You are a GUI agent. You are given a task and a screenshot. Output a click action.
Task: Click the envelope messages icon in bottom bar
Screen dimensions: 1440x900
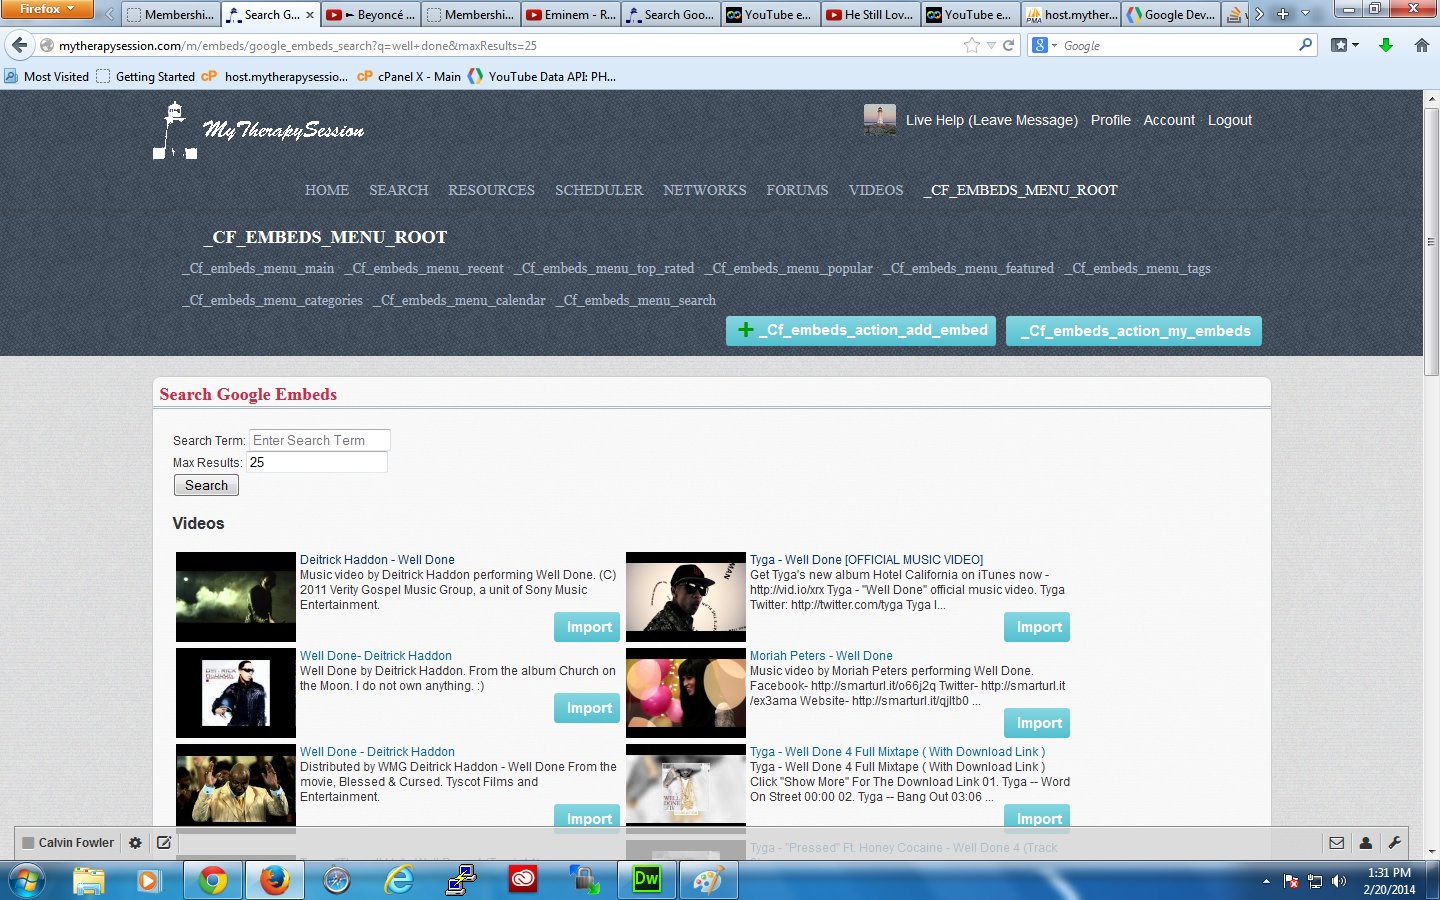point(1336,843)
